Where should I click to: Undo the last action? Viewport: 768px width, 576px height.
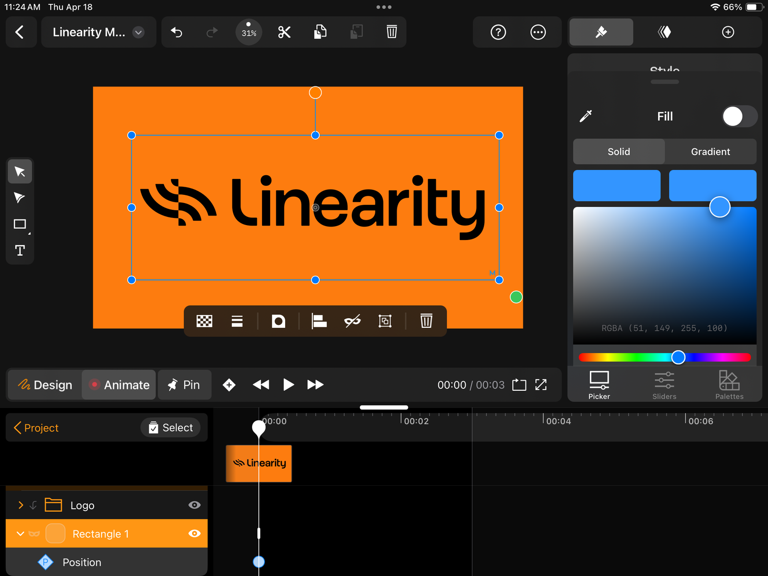pos(177,32)
